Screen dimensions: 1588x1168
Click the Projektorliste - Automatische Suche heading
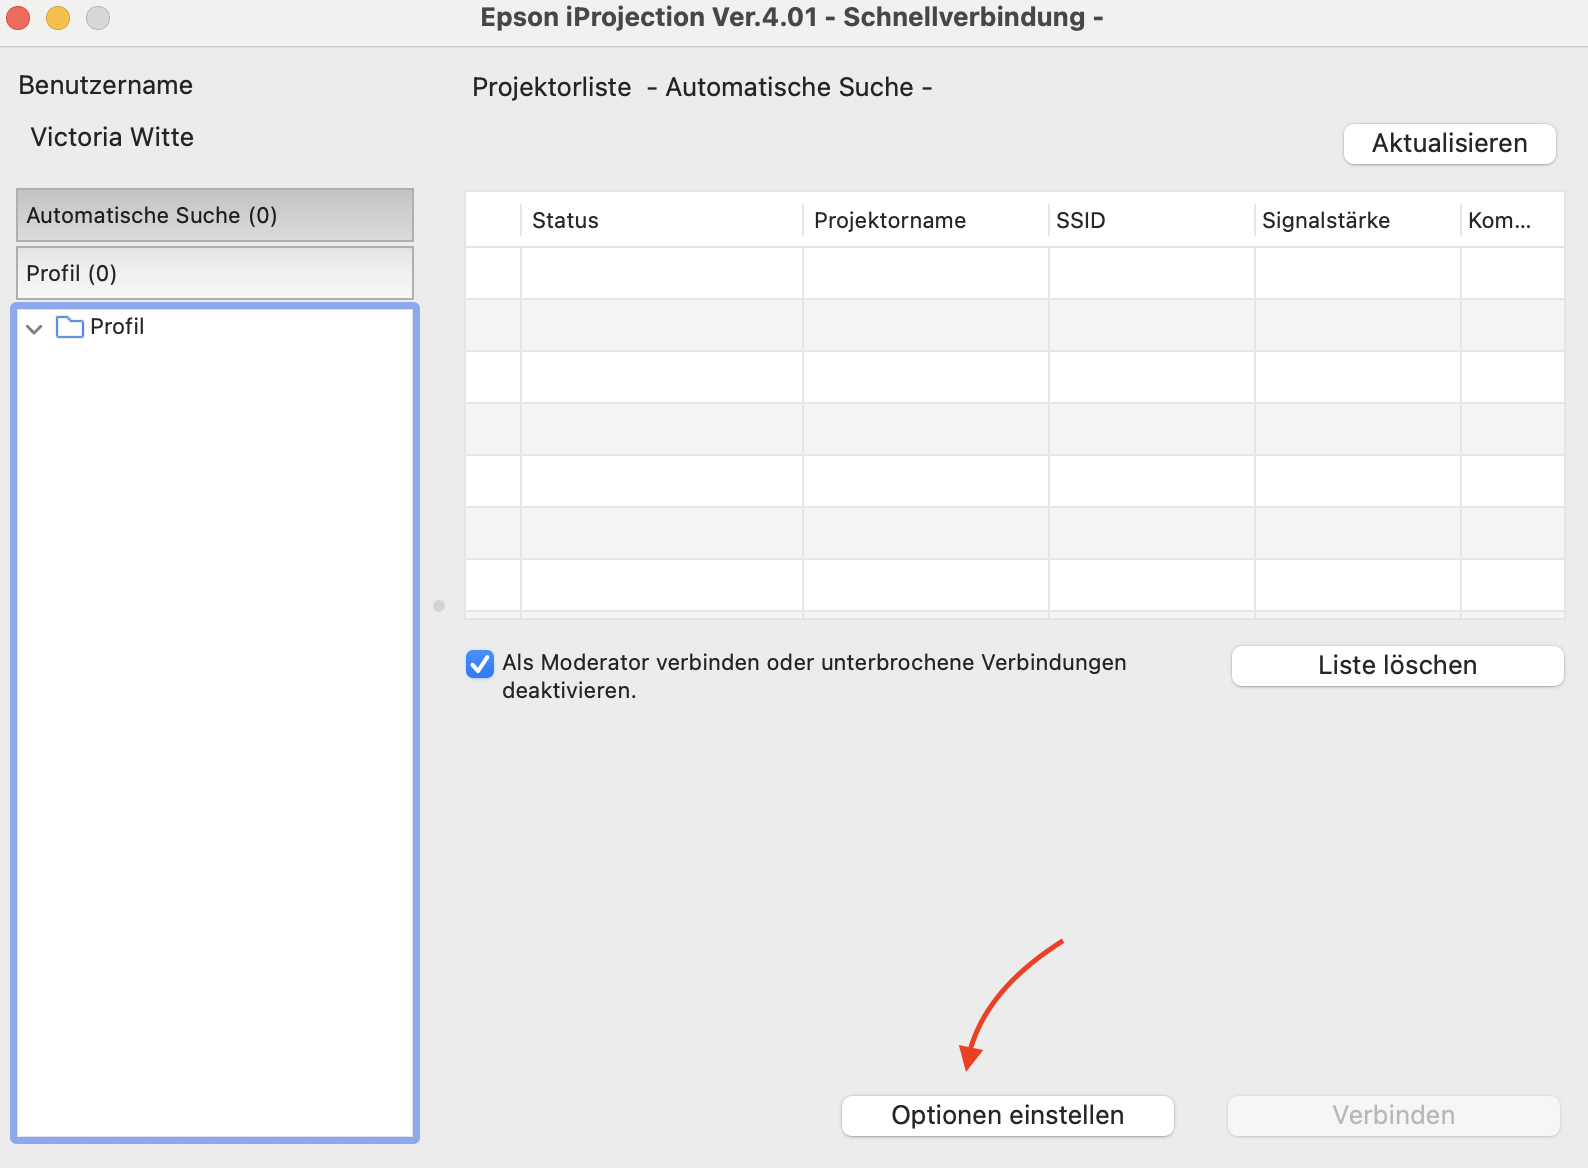(702, 87)
